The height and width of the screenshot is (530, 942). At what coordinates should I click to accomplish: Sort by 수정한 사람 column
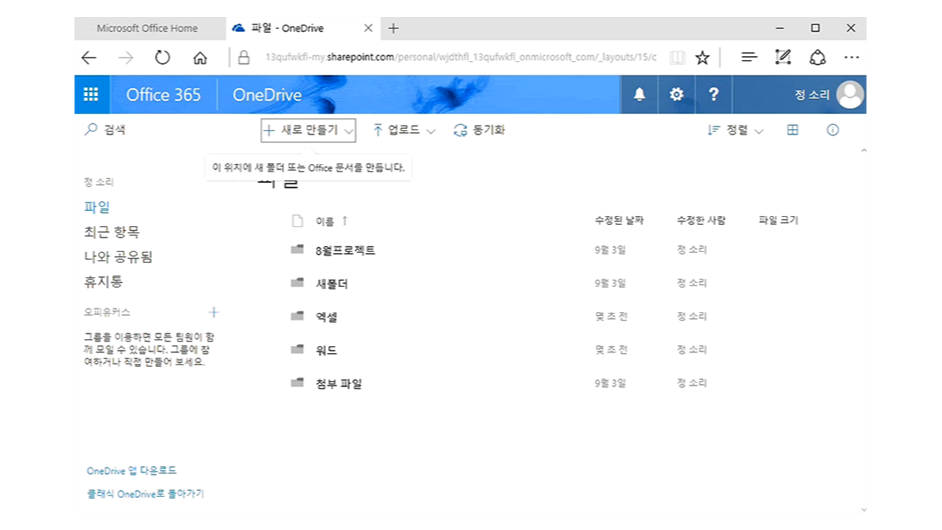click(701, 221)
